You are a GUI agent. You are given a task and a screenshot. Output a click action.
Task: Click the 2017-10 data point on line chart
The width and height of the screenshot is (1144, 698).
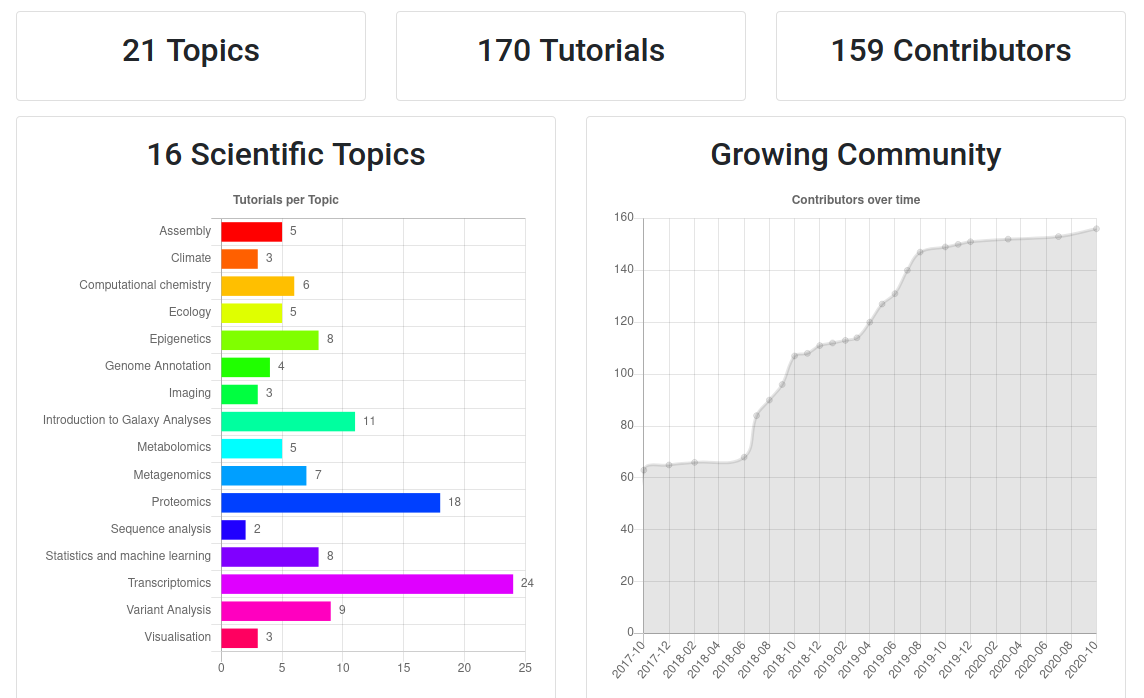coord(644,470)
